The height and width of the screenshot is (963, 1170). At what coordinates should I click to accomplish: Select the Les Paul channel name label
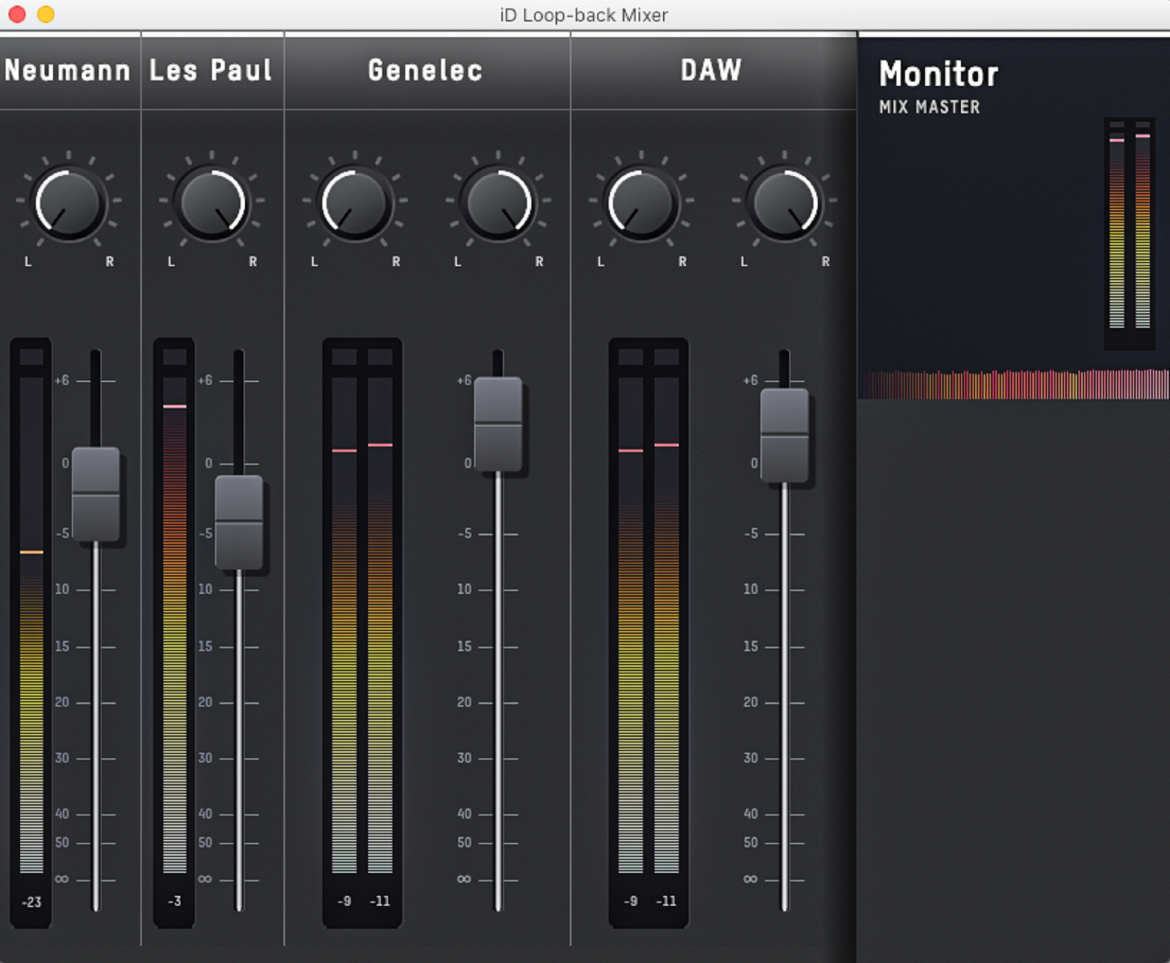pos(211,70)
